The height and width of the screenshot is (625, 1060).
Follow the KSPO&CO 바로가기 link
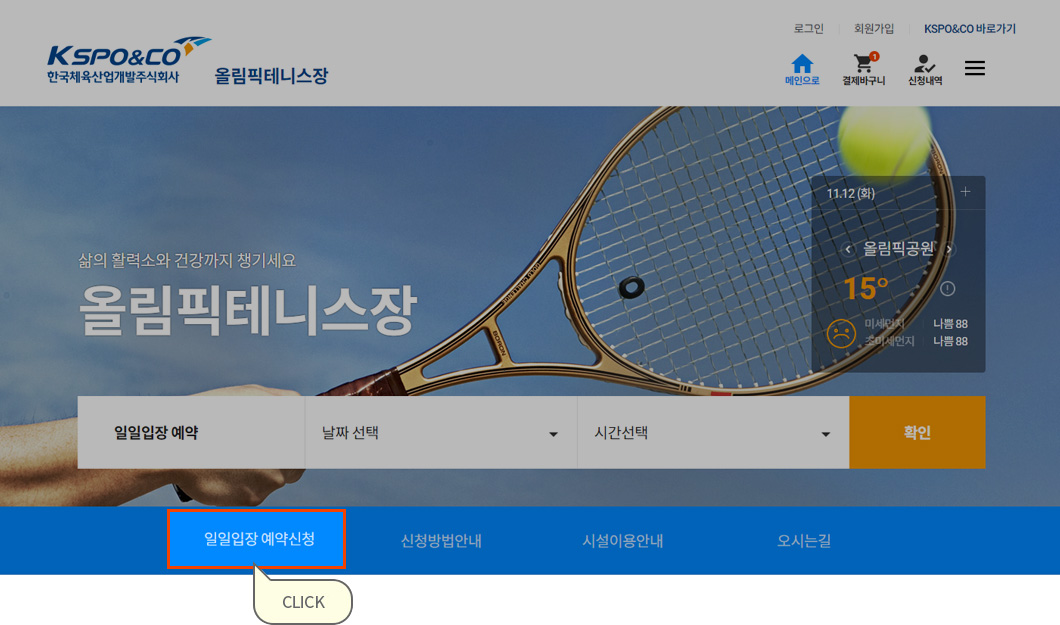pyautogui.click(x=969, y=28)
